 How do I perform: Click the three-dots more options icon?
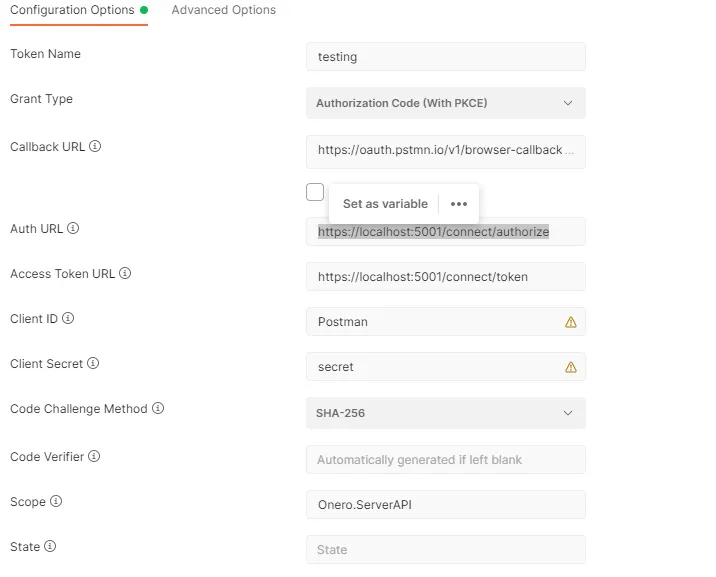[459, 204]
